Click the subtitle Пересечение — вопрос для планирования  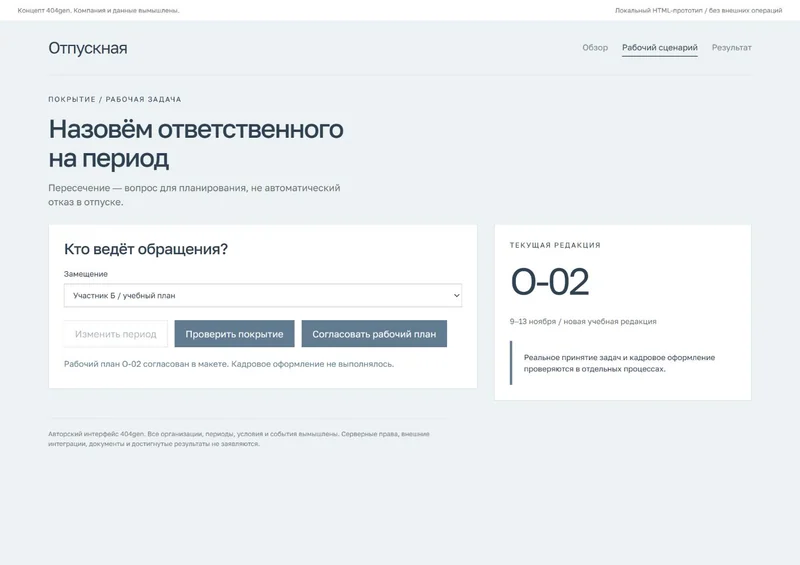pyautogui.click(x=194, y=194)
